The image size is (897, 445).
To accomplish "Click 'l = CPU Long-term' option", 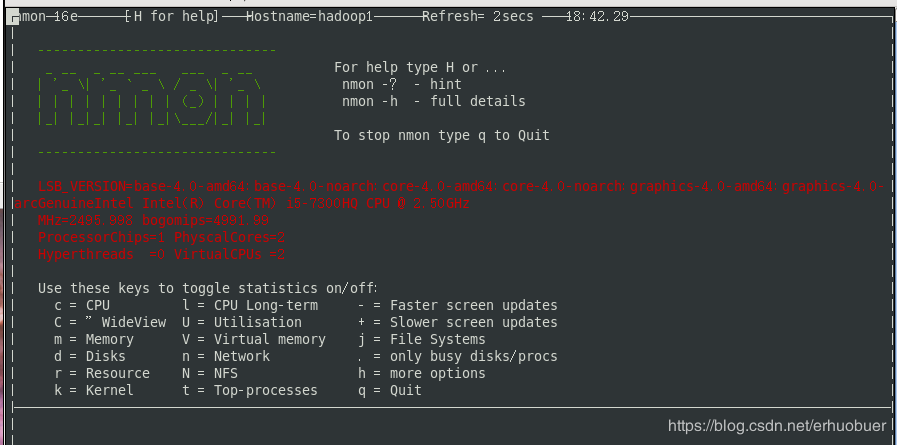I will click(250, 305).
